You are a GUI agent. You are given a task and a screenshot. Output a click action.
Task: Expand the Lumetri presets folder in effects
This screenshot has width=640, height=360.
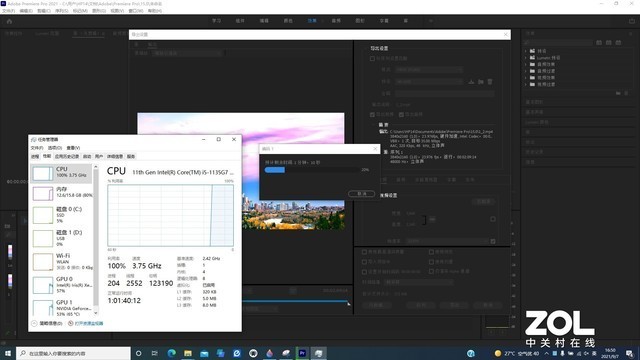[526, 58]
